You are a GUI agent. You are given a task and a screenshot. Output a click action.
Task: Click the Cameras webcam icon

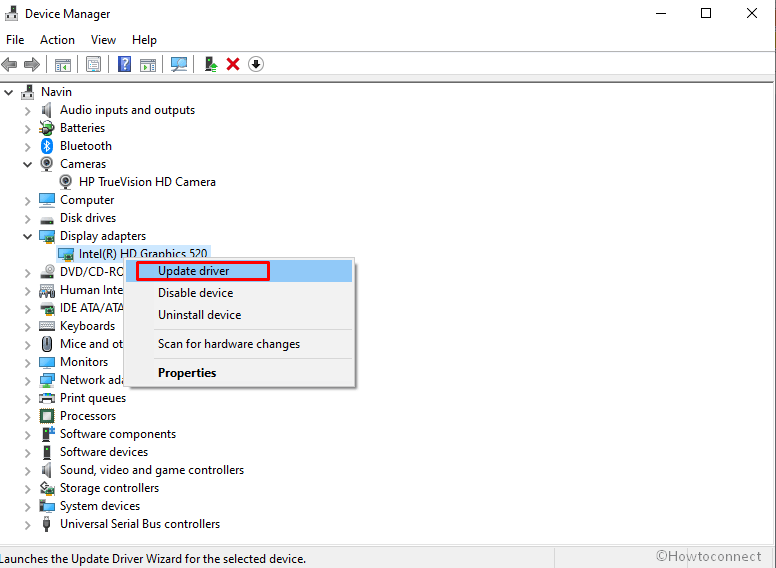47,164
